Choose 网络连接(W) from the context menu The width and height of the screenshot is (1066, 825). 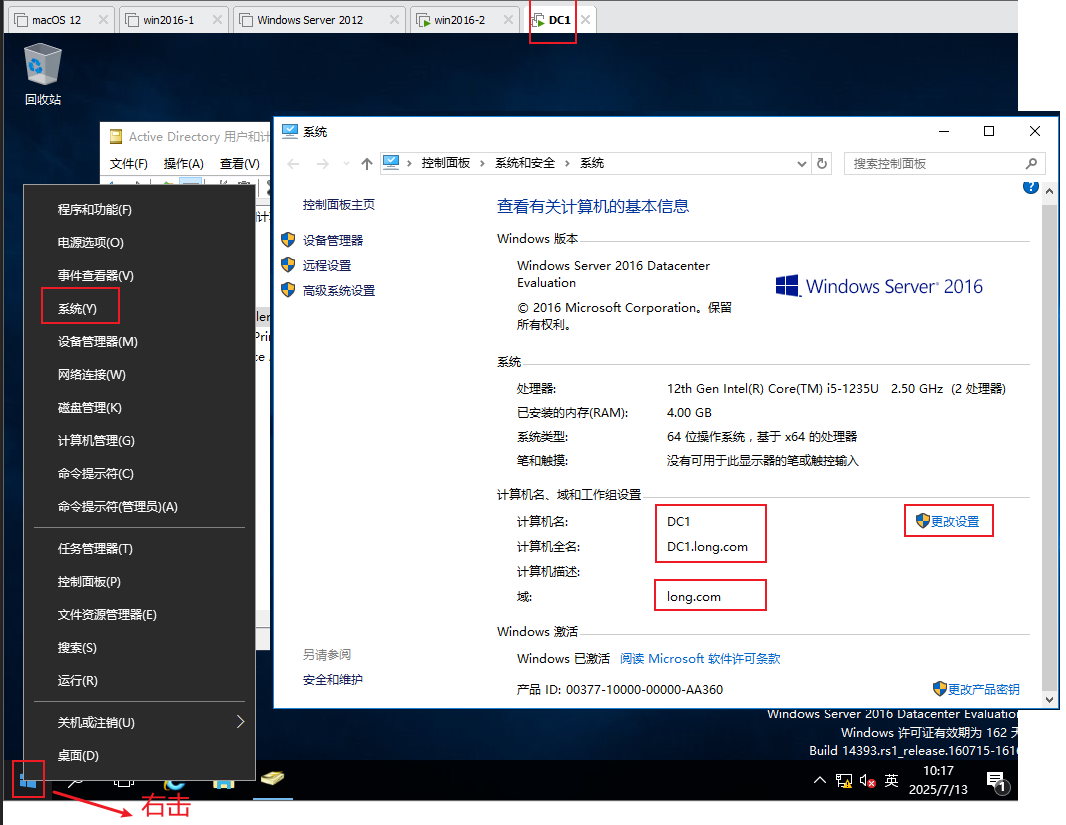pos(139,374)
